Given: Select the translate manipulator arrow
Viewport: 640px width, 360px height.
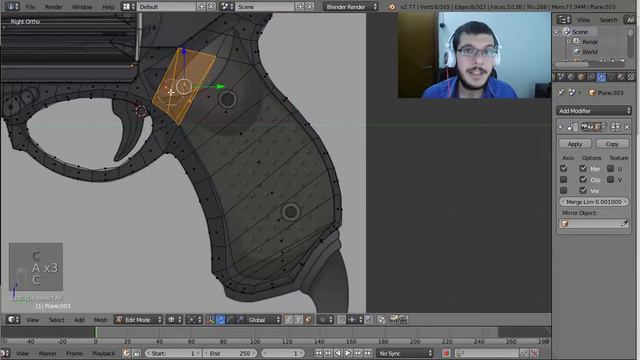Looking at the screenshot, I should point(220,320).
